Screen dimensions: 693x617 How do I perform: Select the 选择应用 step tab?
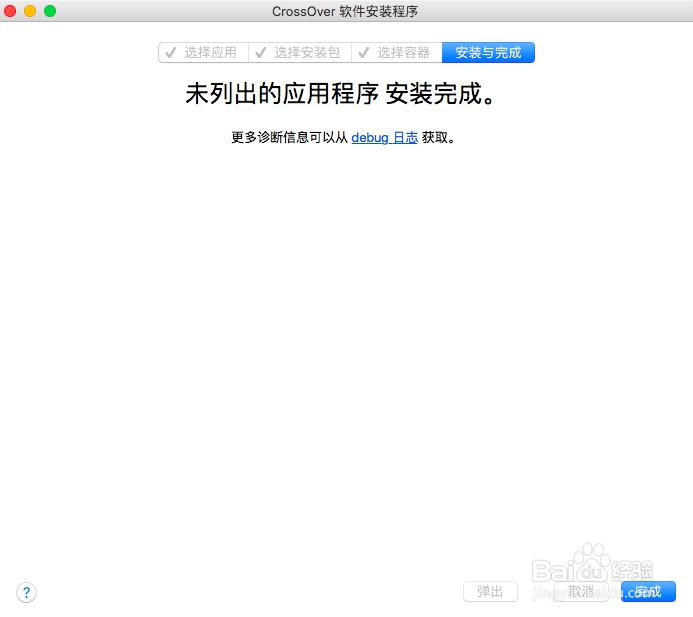pos(203,53)
